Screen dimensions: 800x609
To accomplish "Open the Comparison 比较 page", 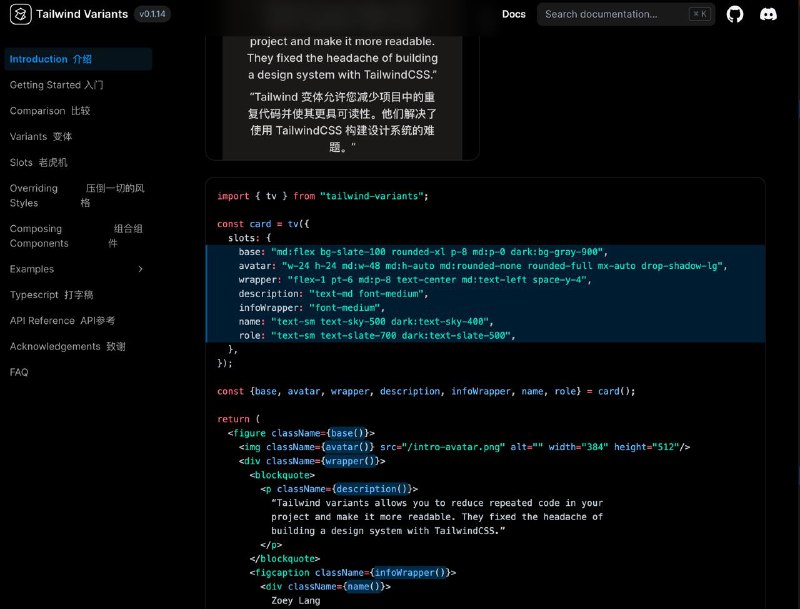I will pos(50,111).
